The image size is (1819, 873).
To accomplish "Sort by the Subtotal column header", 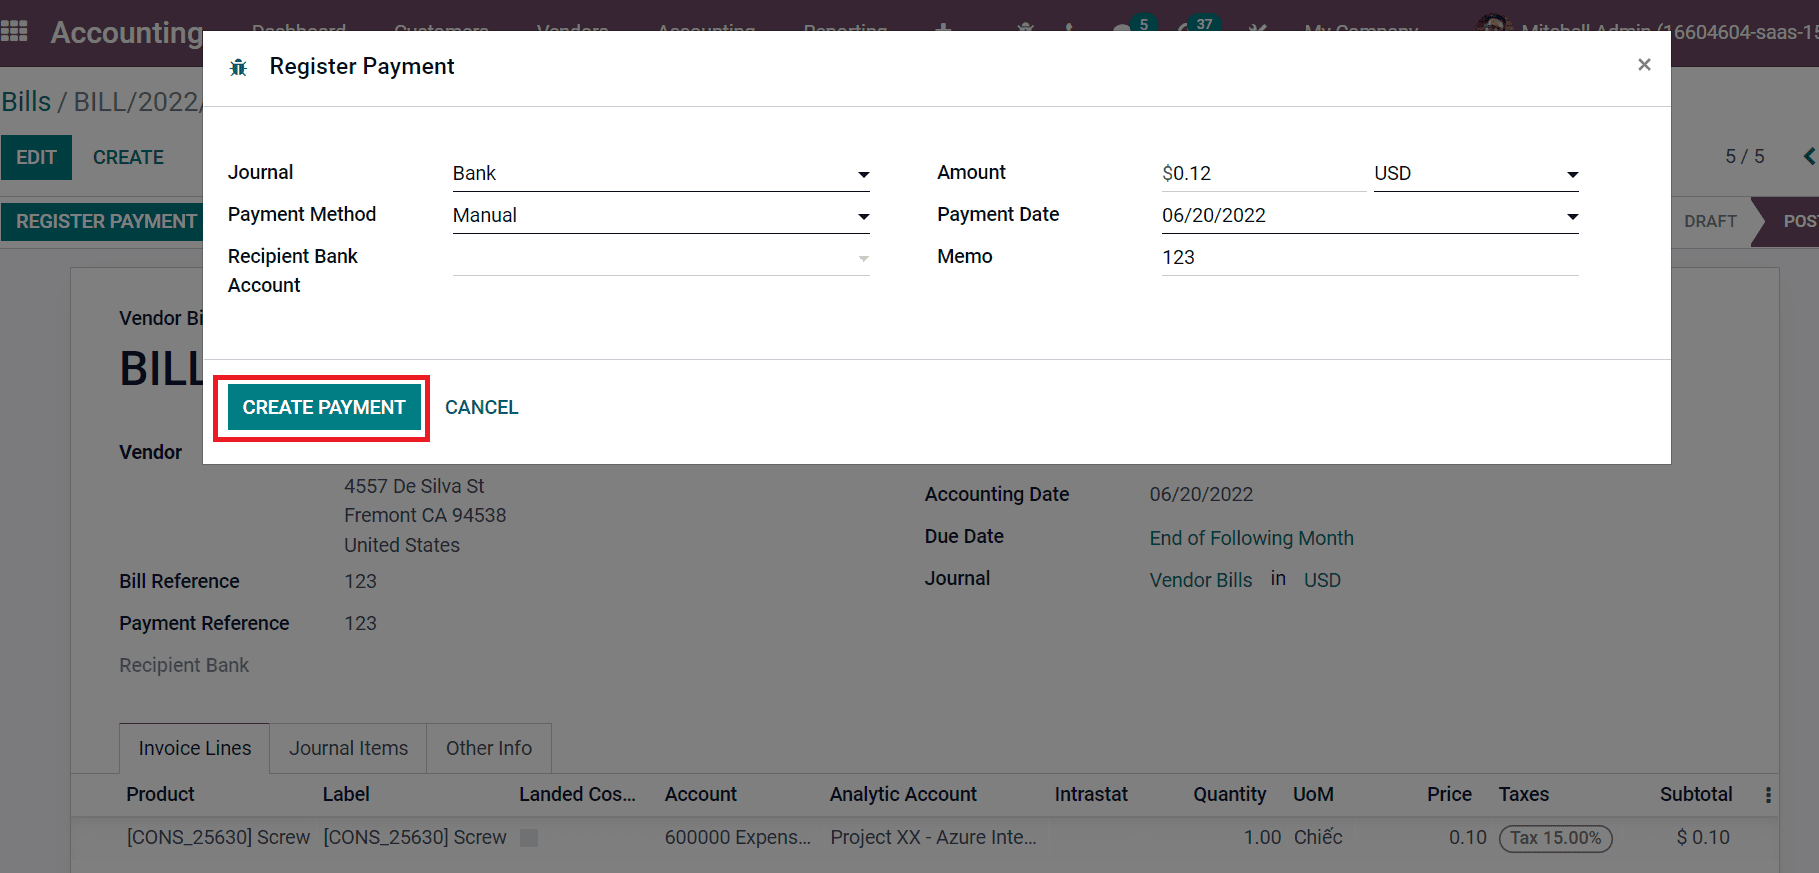I will click(1696, 794).
